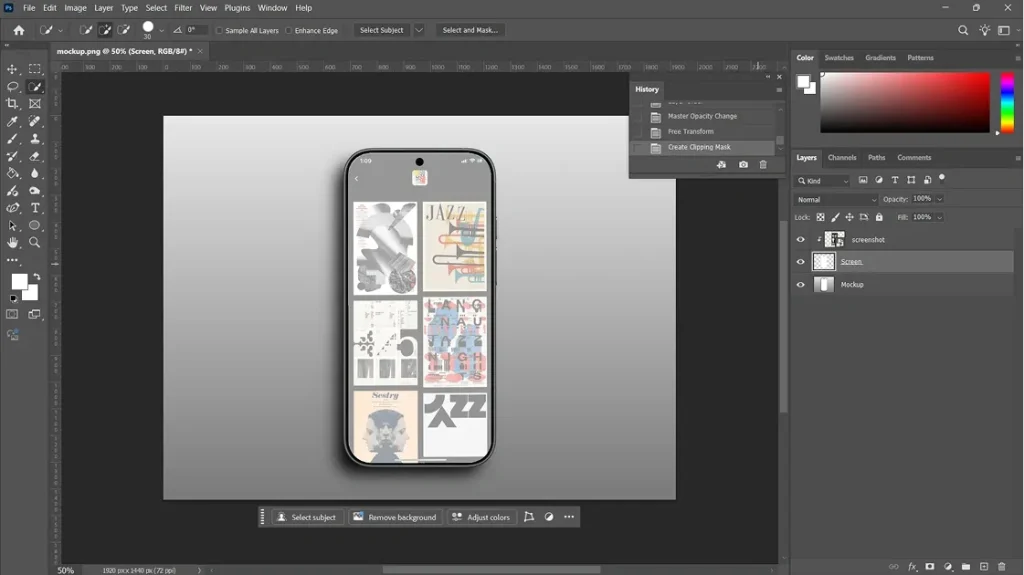The width and height of the screenshot is (1024, 575).
Task: Hide the screenshot layer
Action: (801, 240)
